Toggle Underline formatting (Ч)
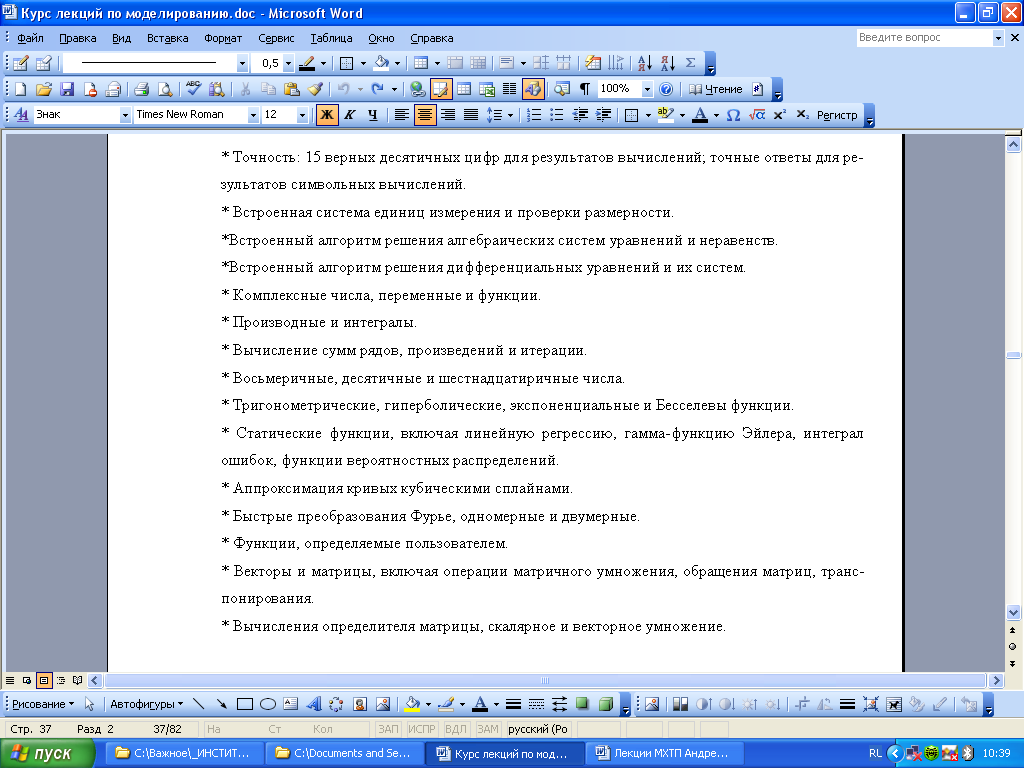 click(372, 115)
